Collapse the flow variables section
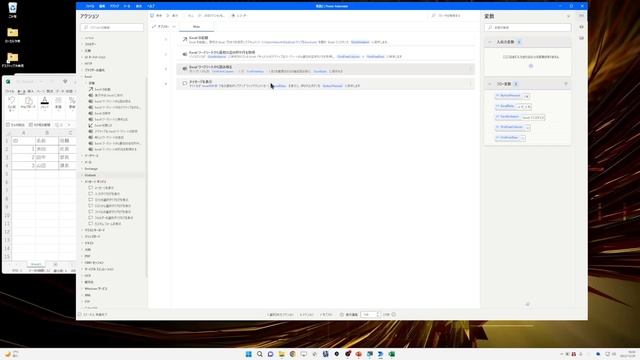This screenshot has width=640, height=360. point(490,84)
